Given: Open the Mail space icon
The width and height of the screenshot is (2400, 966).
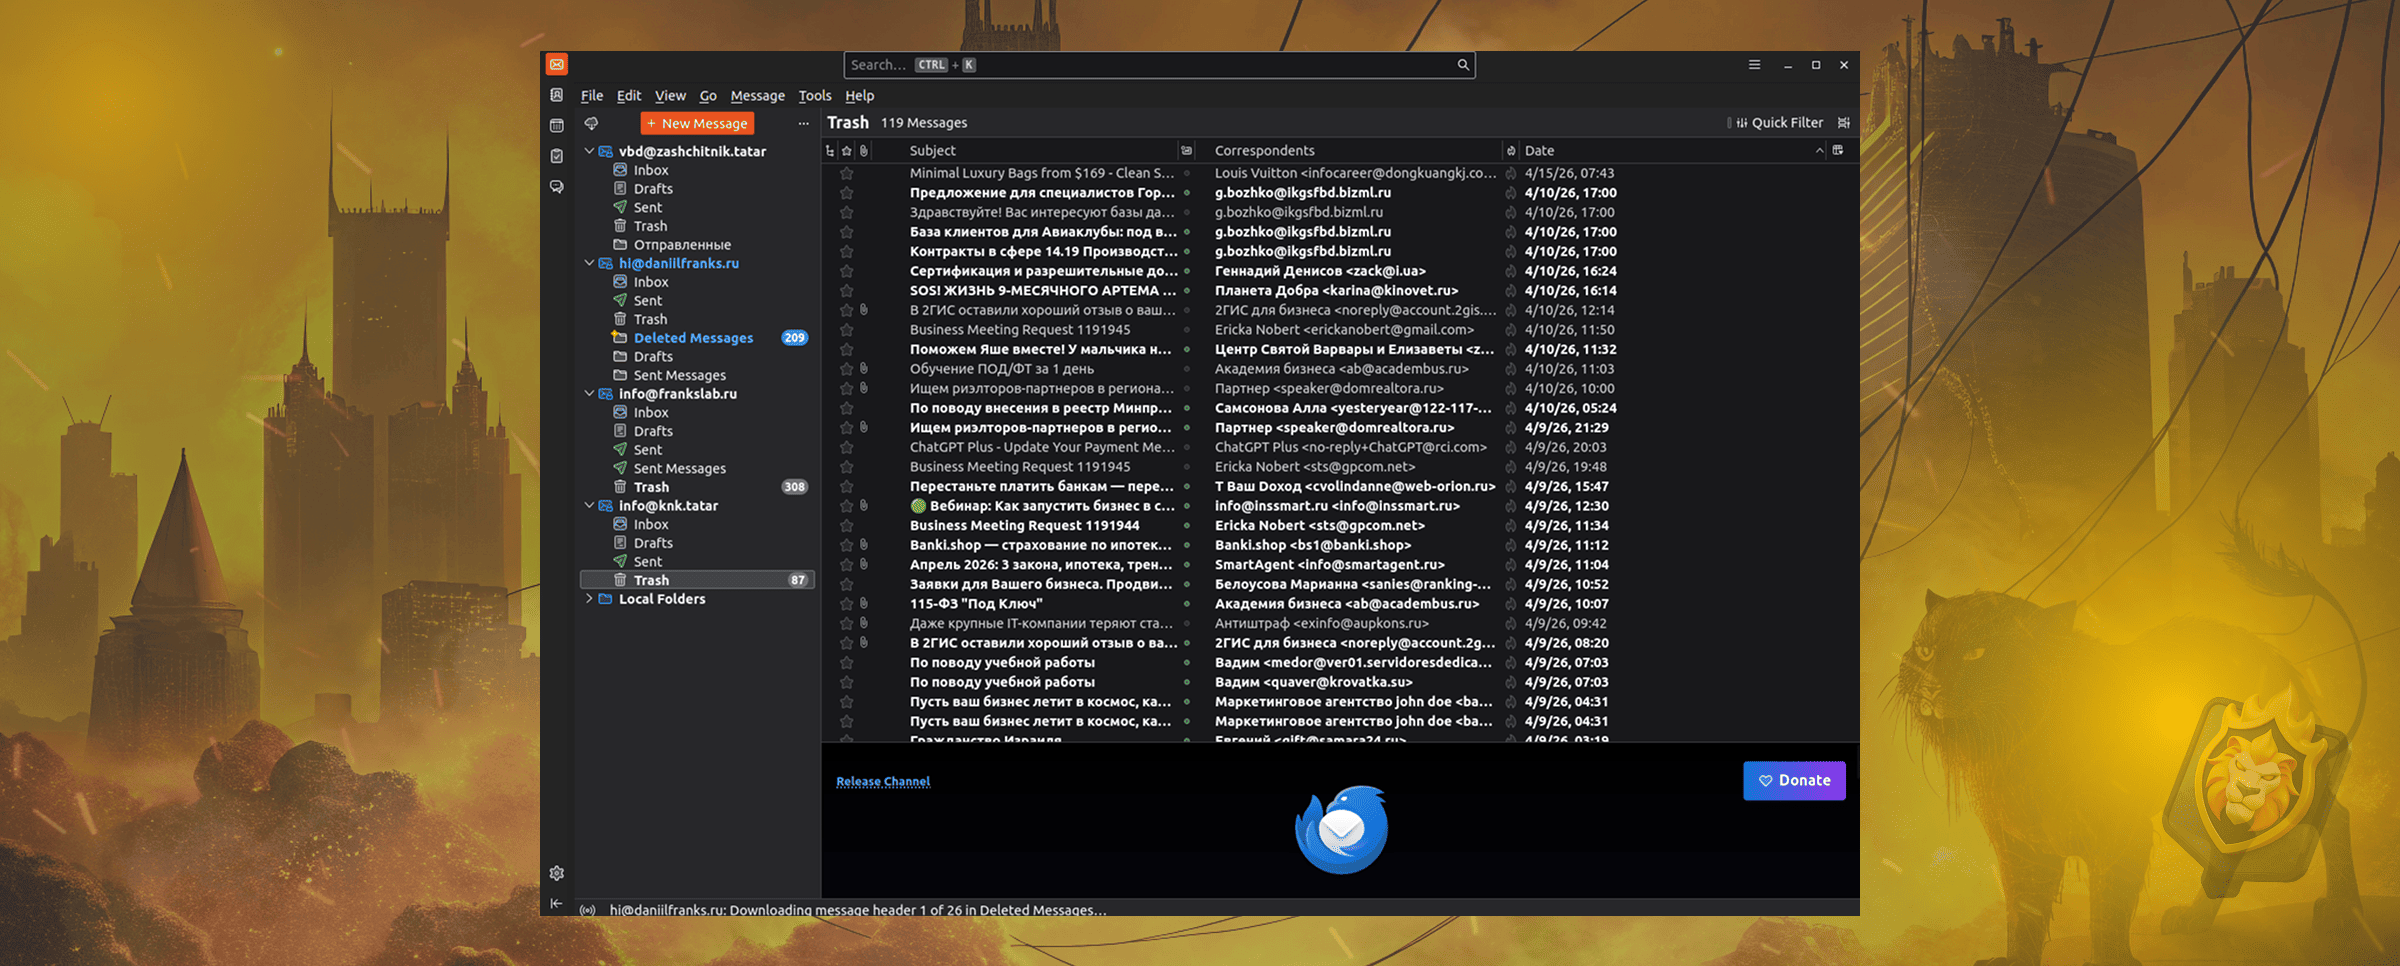Looking at the screenshot, I should coord(557,65).
